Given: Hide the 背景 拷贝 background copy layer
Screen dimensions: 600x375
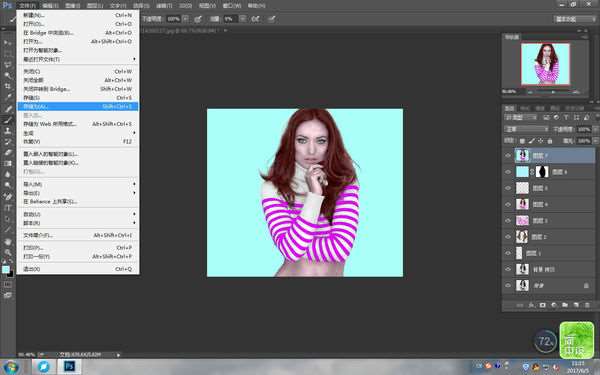Looking at the screenshot, I should click(x=508, y=269).
